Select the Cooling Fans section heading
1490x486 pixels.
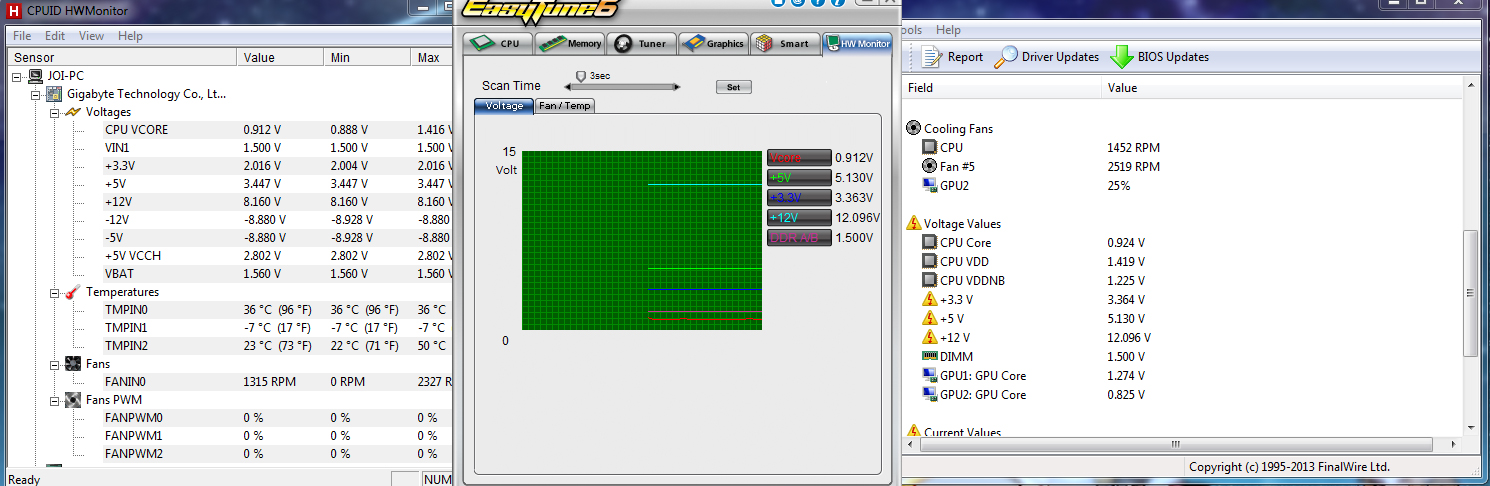pos(958,129)
